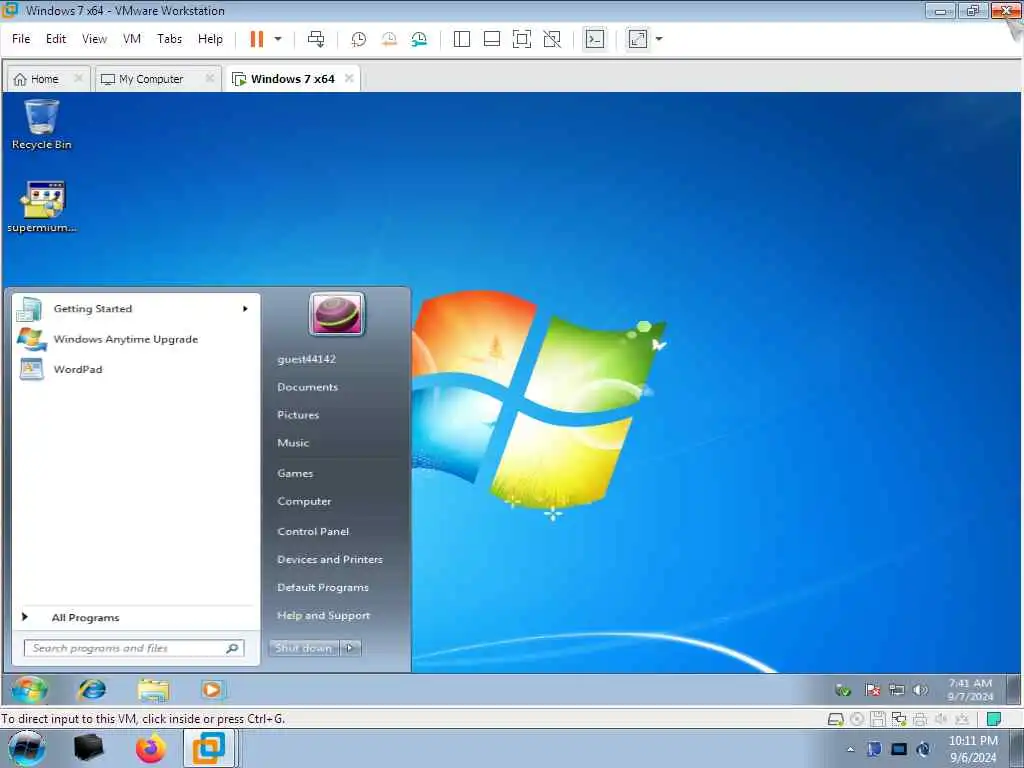Open Control Panel from Start menu

coord(313,532)
